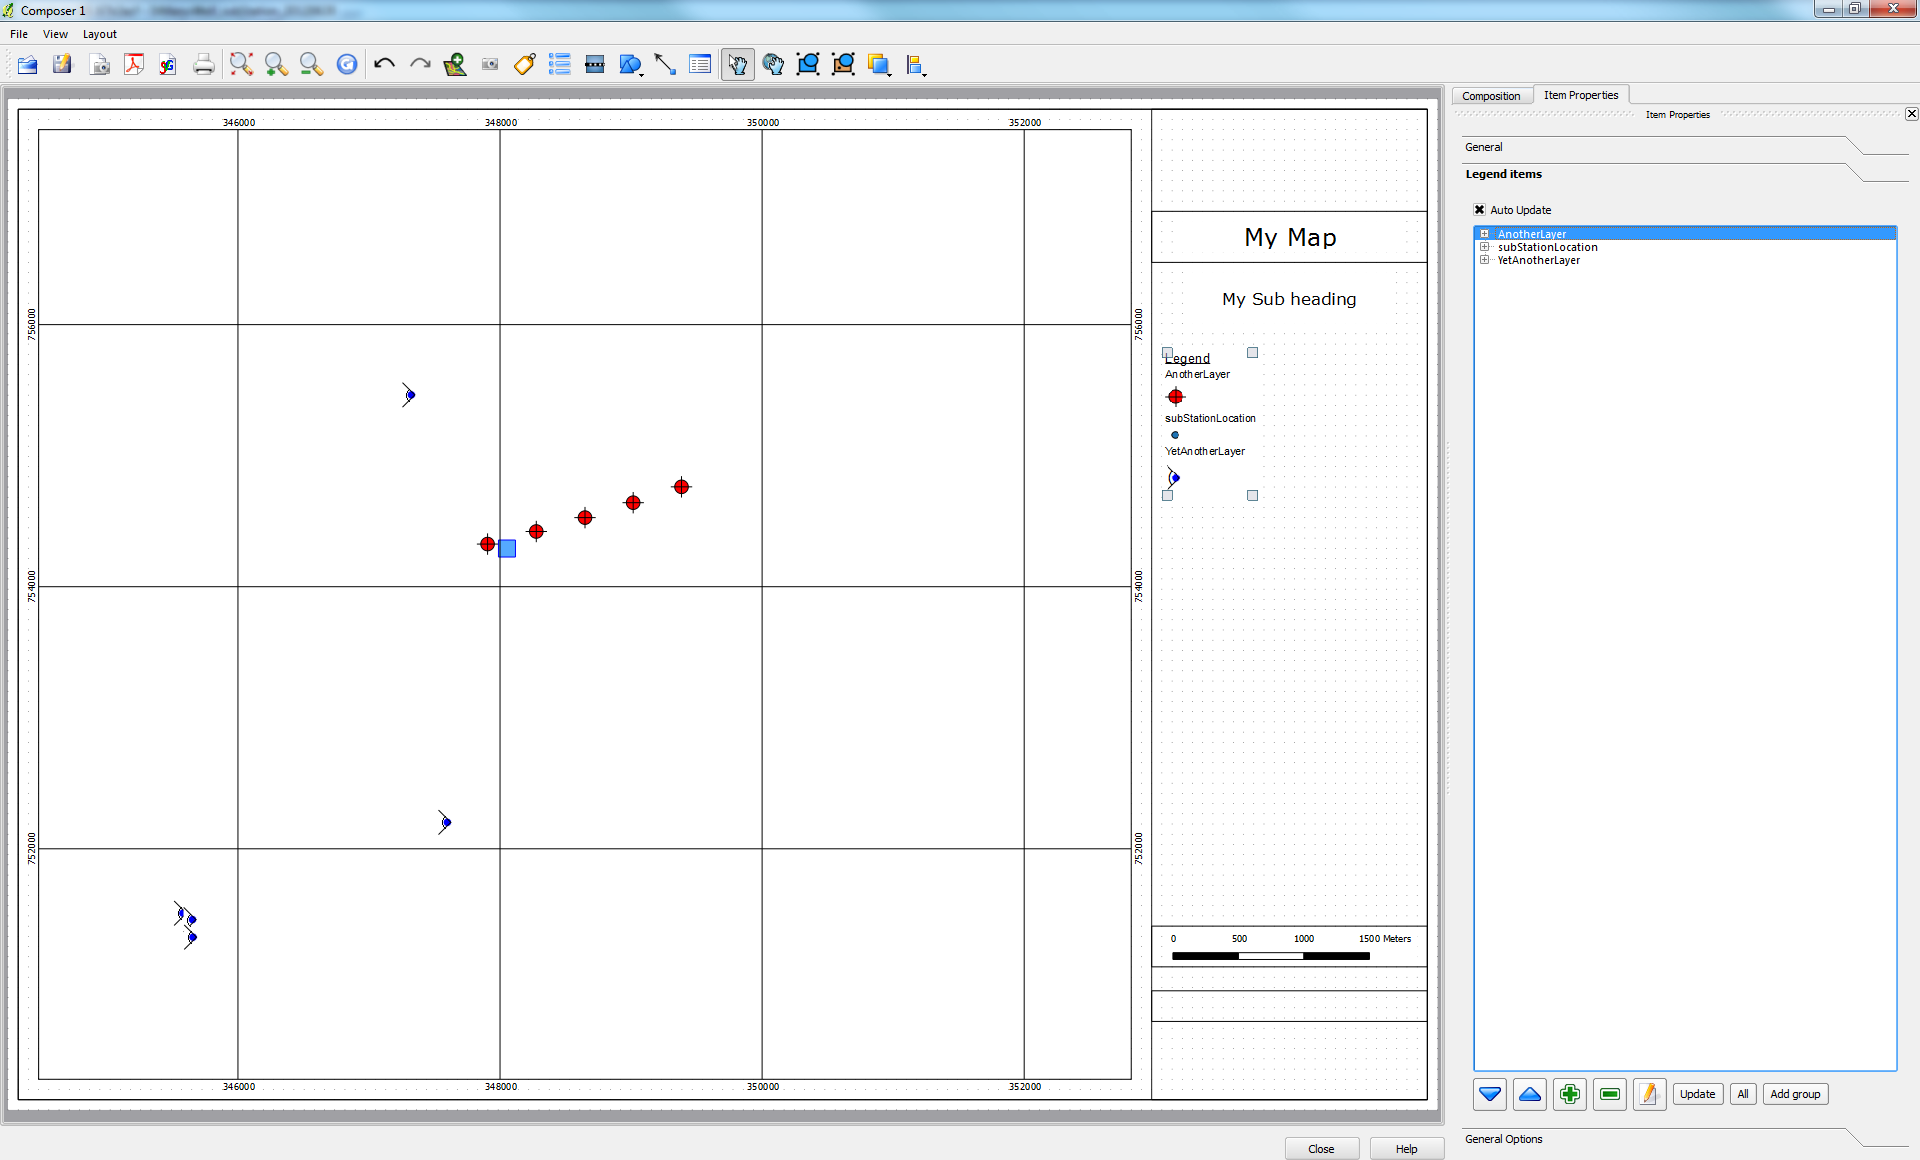The height and width of the screenshot is (1160, 1920).
Task: Click the Close button
Action: (x=1322, y=1149)
